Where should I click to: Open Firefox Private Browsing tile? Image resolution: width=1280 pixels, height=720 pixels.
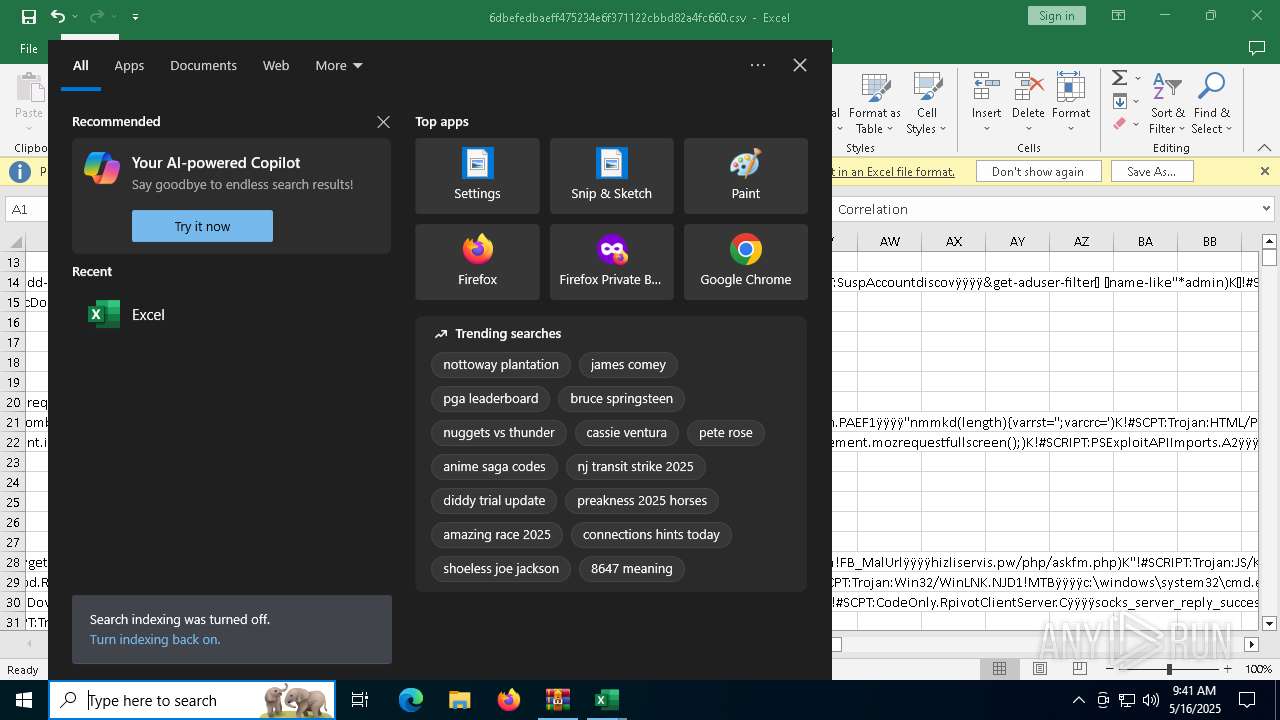point(611,262)
